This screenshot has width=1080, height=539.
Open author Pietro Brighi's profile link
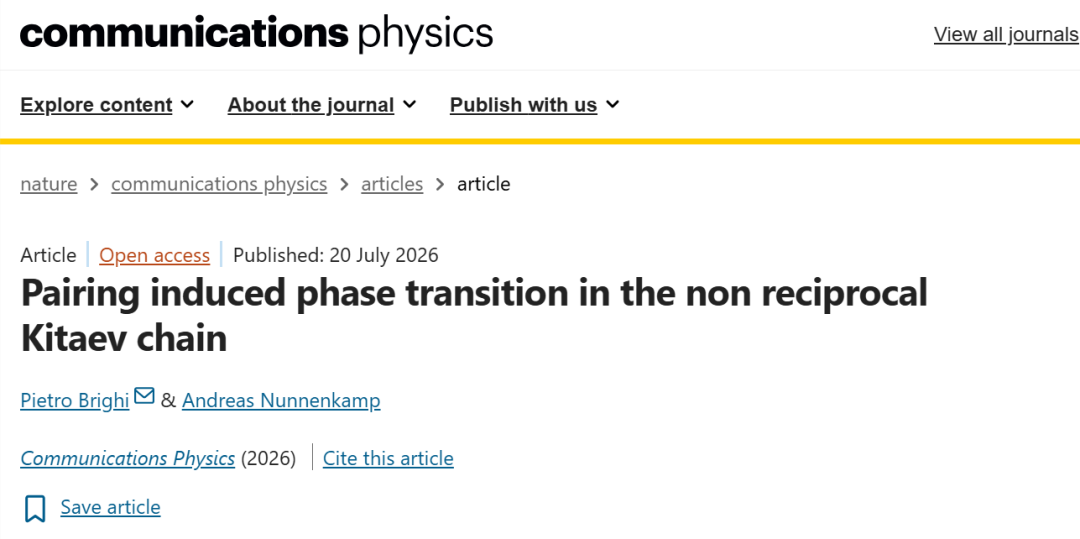75,400
